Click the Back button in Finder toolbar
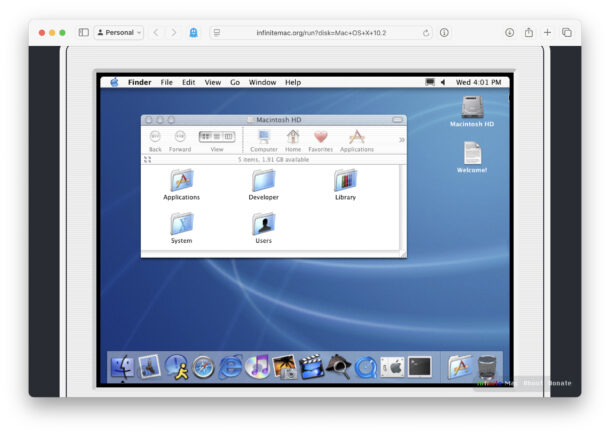610x435 pixels. coord(155,137)
